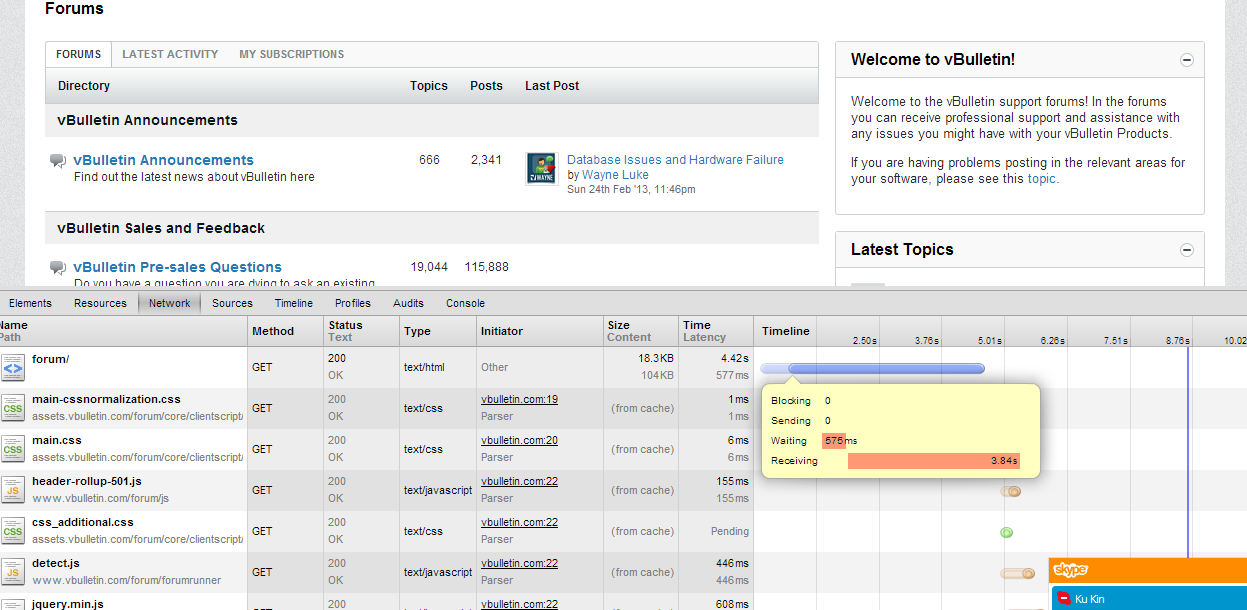Click the Topics column header in the forum list

coord(429,86)
